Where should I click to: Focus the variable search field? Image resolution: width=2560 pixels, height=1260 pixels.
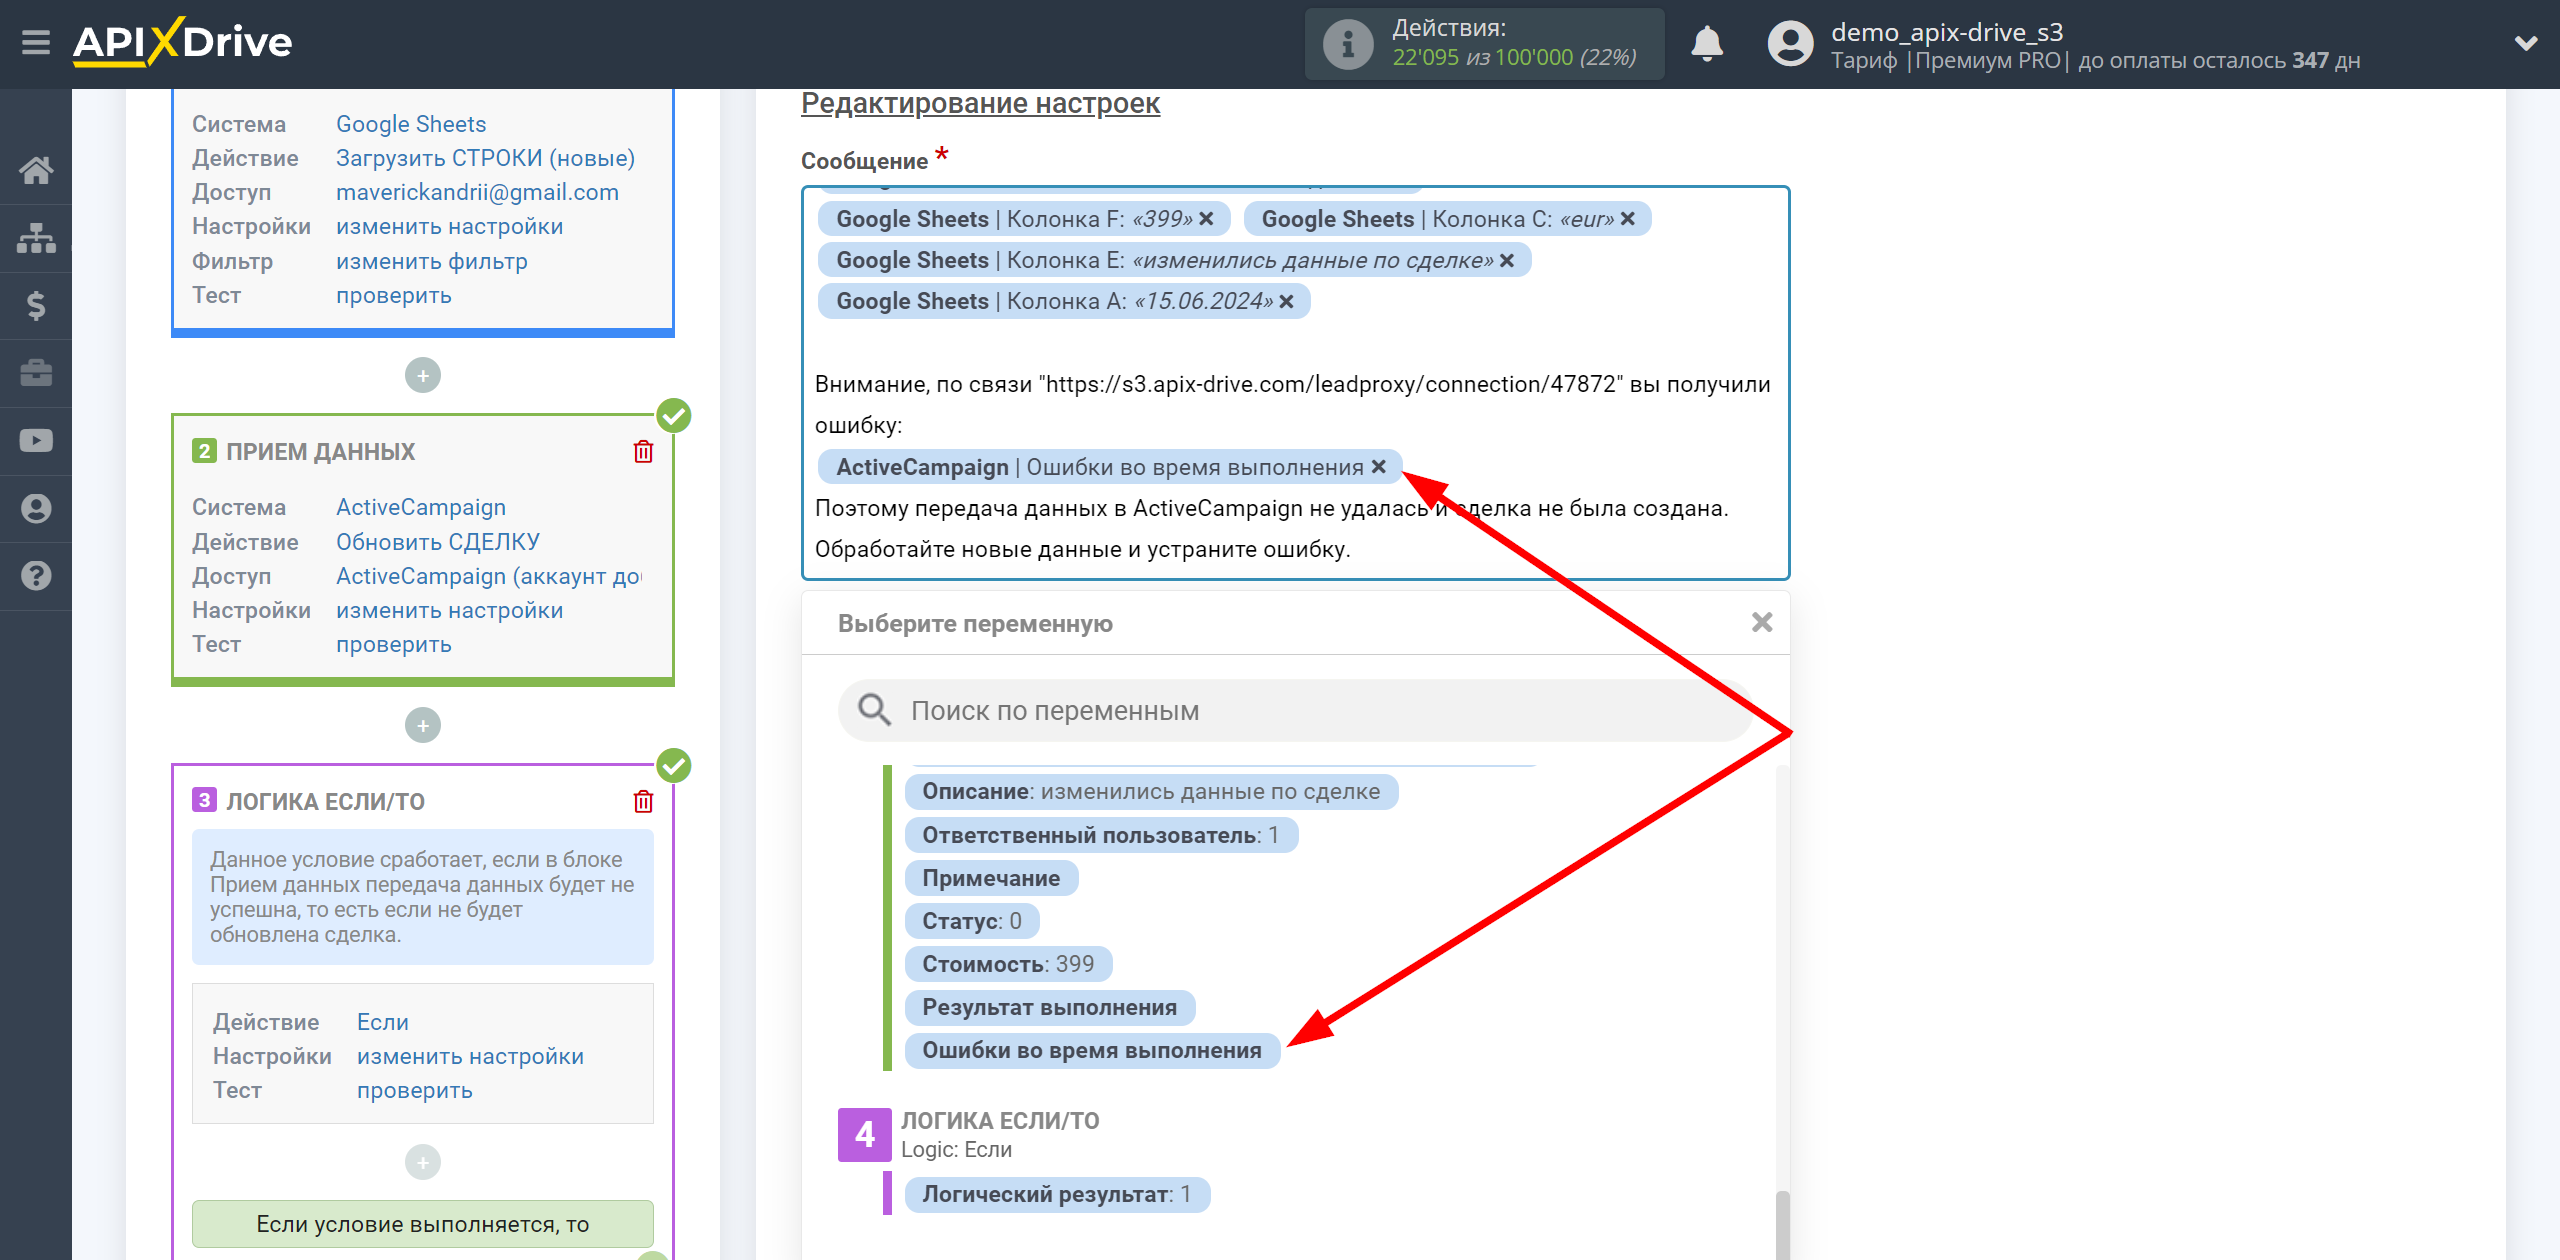coord(1295,711)
